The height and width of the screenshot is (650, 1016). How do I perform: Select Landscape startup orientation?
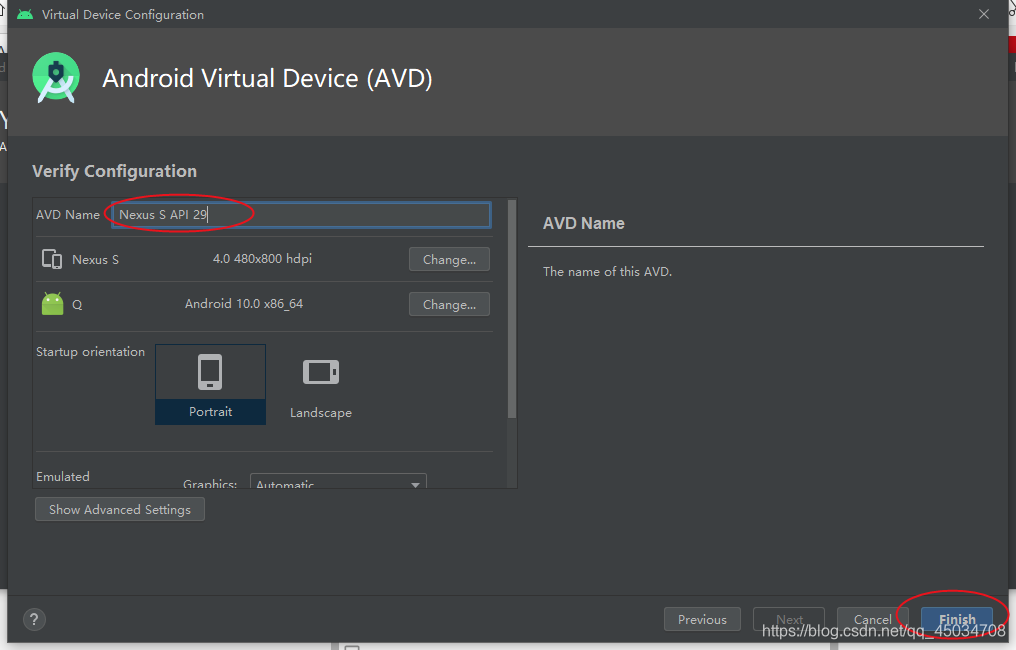click(321, 389)
